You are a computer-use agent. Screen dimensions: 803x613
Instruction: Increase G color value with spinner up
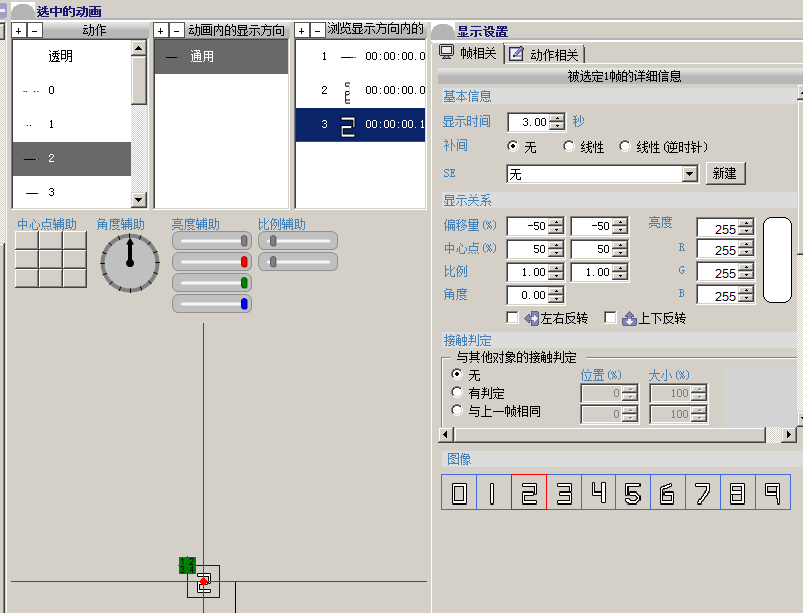coord(746,268)
